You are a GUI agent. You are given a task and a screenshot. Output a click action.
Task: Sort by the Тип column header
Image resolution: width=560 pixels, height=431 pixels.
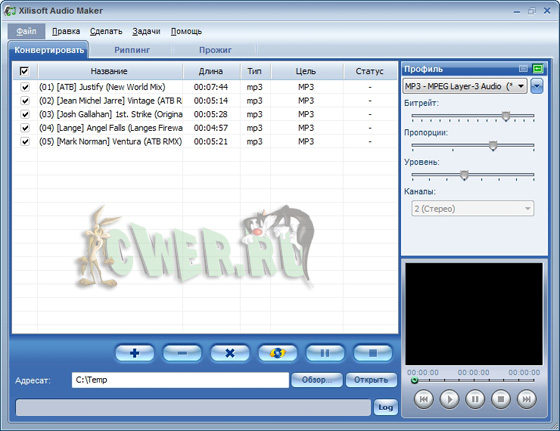pos(255,71)
